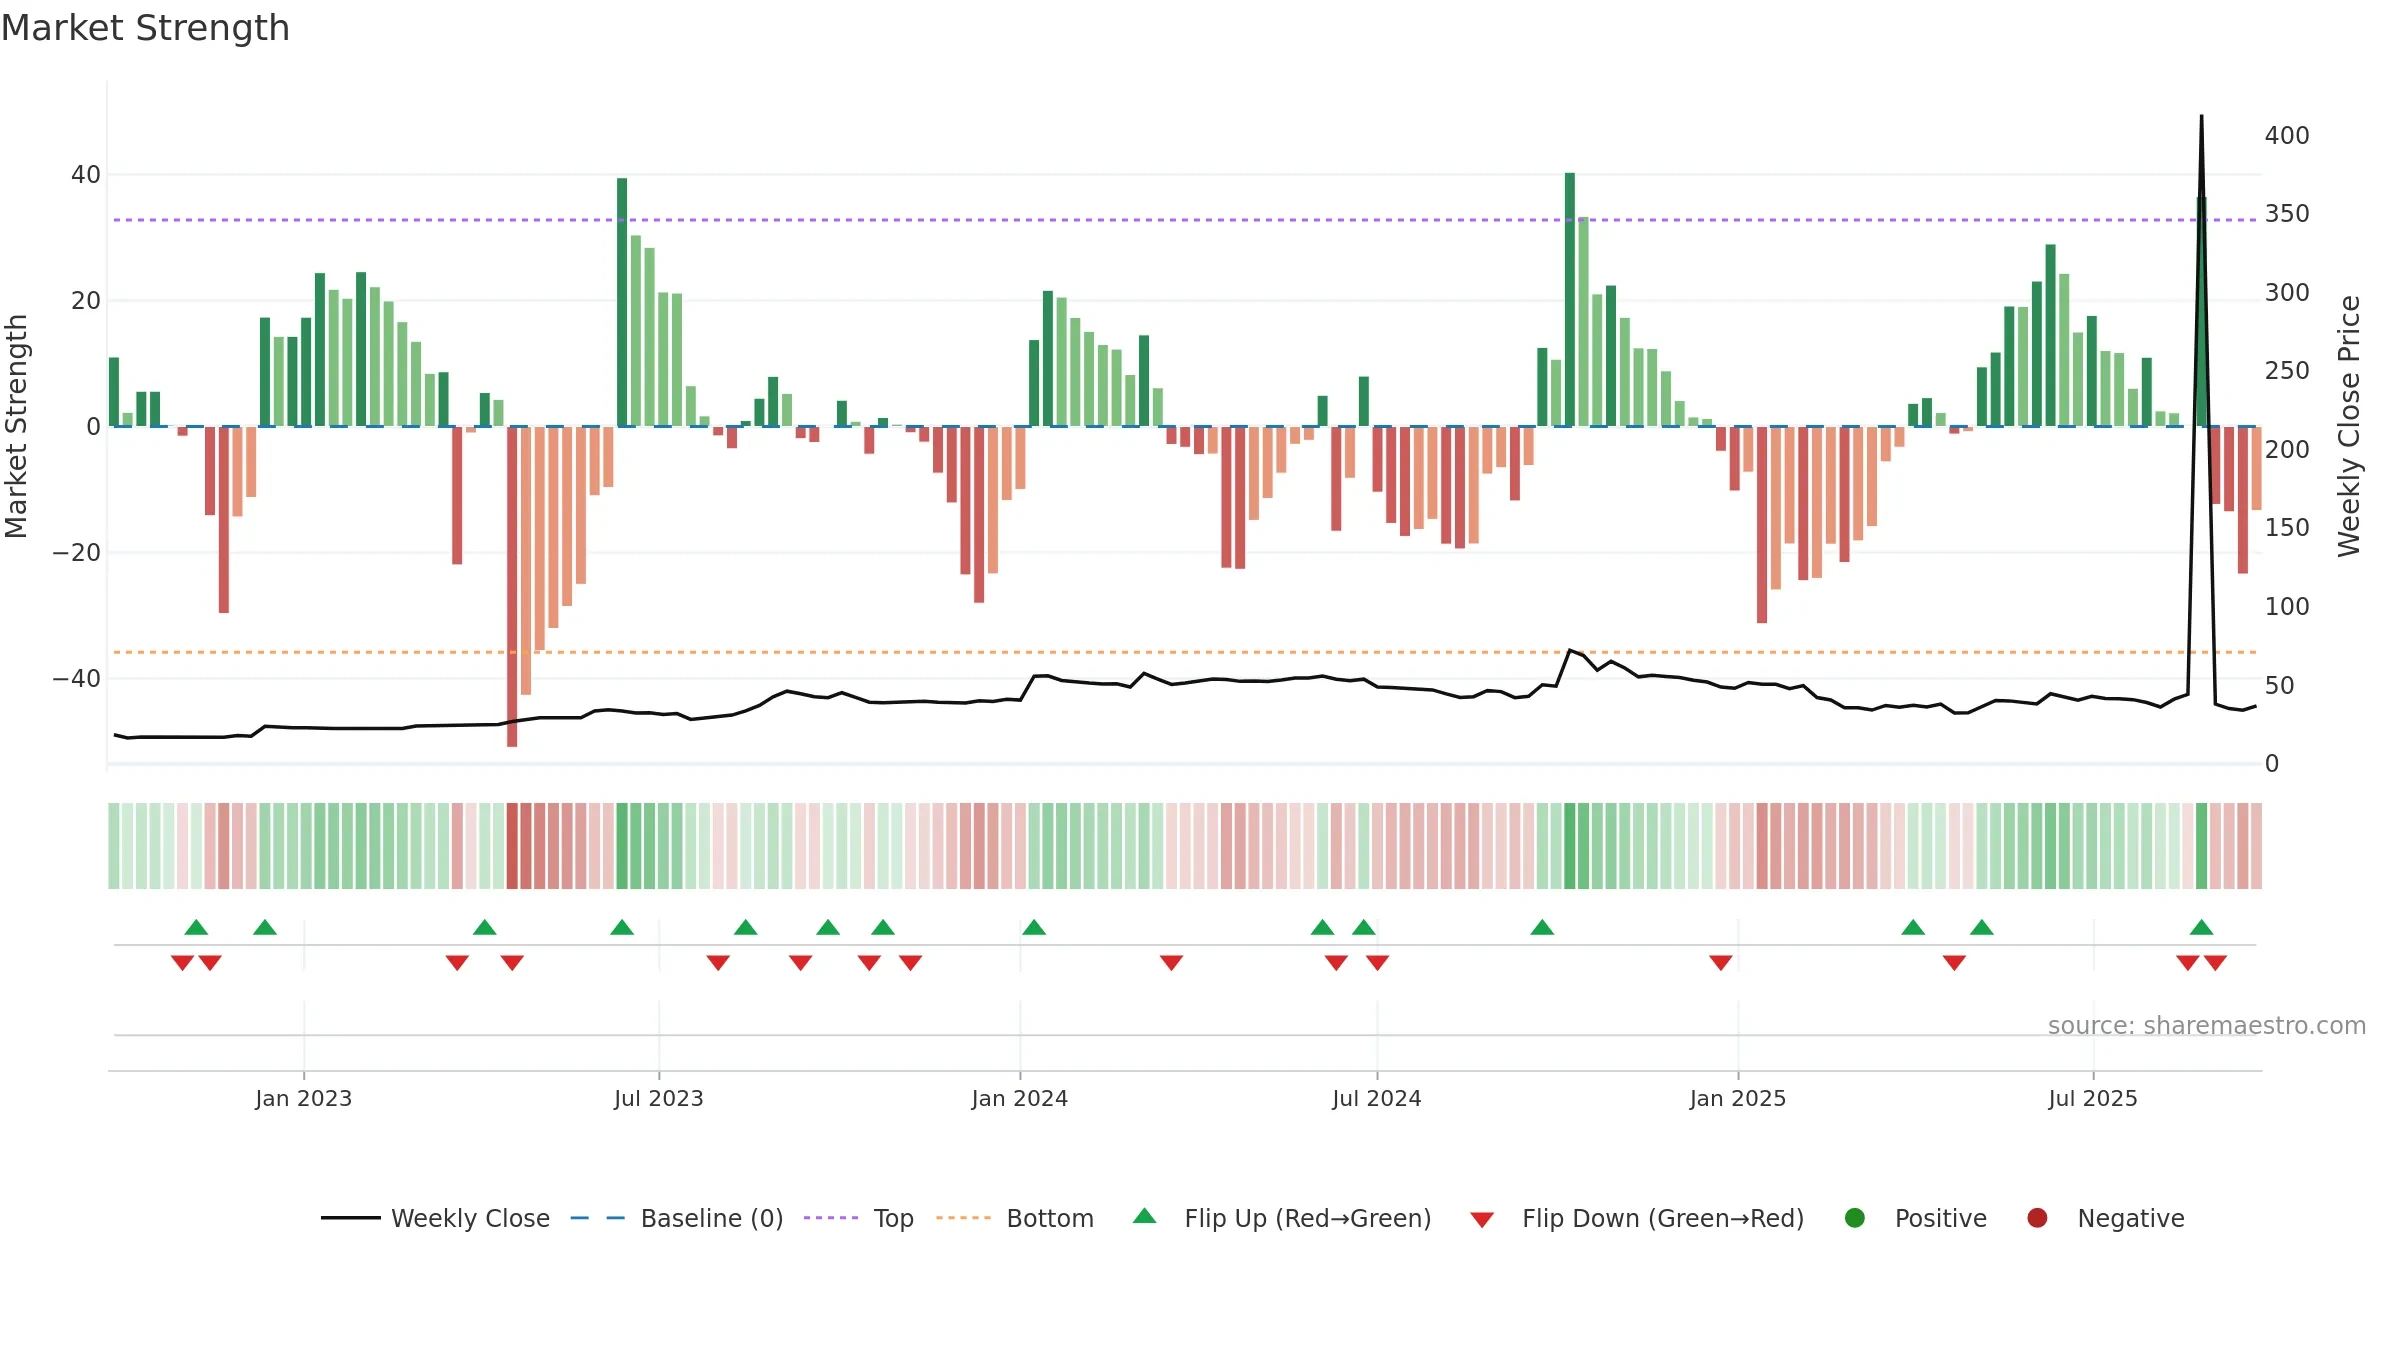Click the purple dotted Top legend line sample
This screenshot has height=1350, width=2400.
point(831,1218)
